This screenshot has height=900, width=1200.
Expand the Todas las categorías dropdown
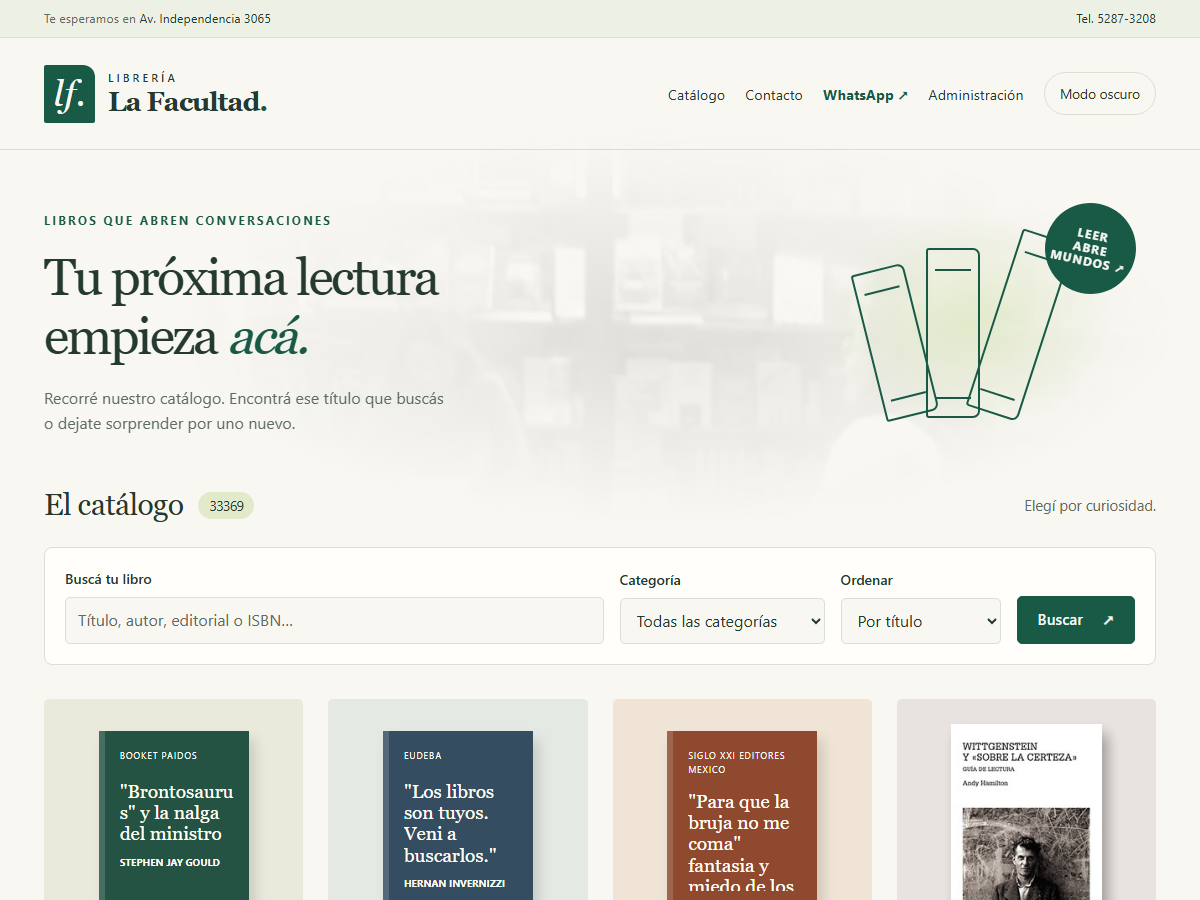(x=722, y=621)
